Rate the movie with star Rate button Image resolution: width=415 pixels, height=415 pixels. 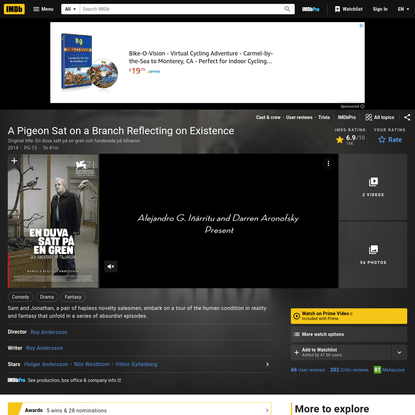390,140
